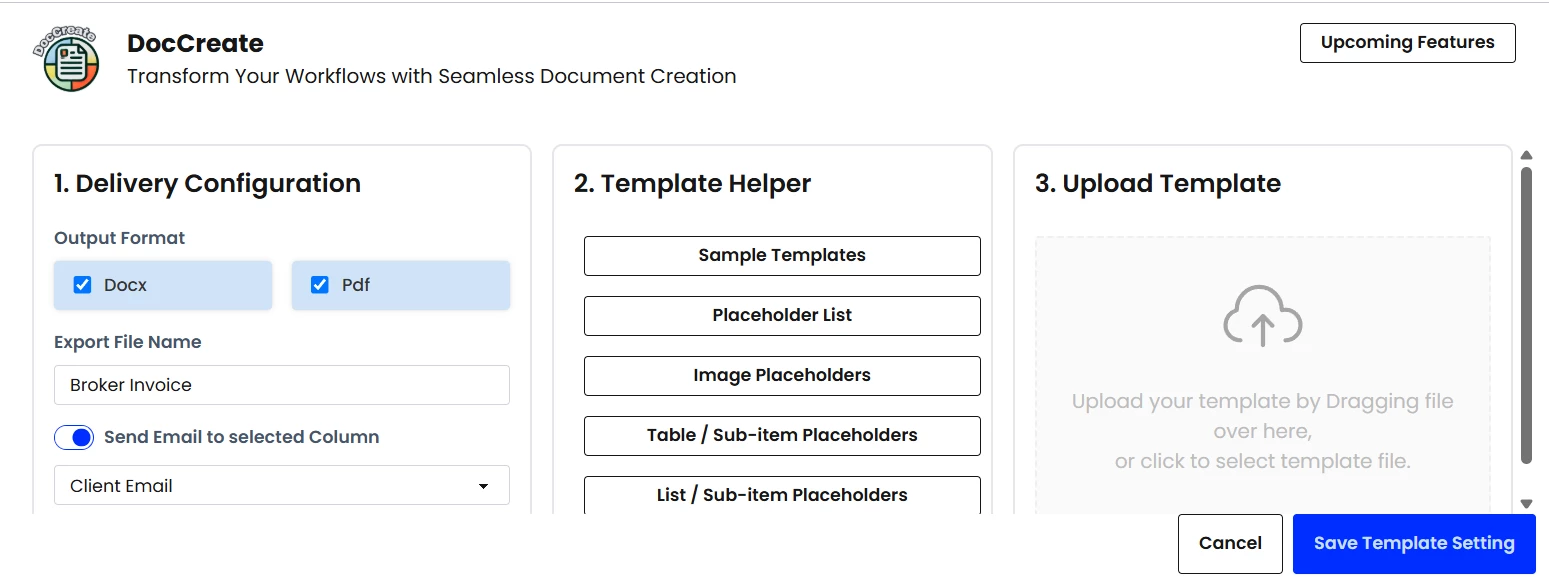This screenshot has height=577, width=1549.
Task: Open Sample Templates helper
Action: pos(782,255)
